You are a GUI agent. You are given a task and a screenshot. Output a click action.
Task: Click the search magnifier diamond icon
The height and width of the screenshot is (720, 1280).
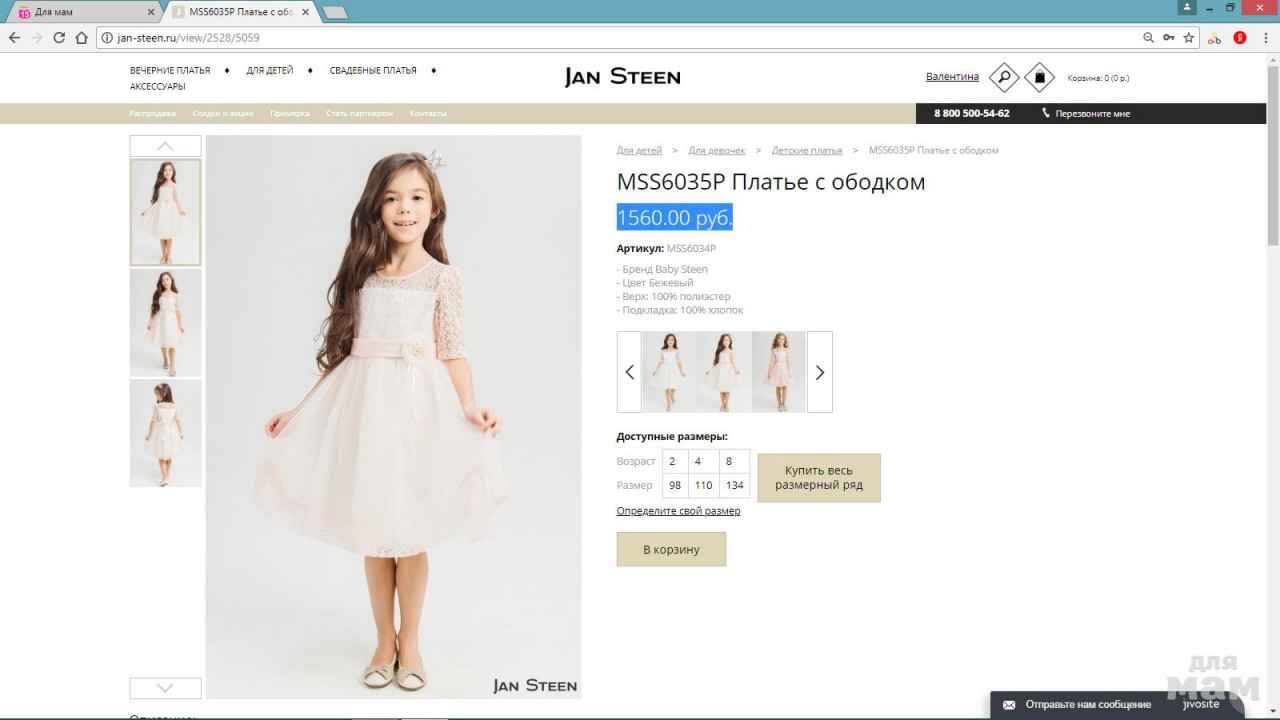1003,77
